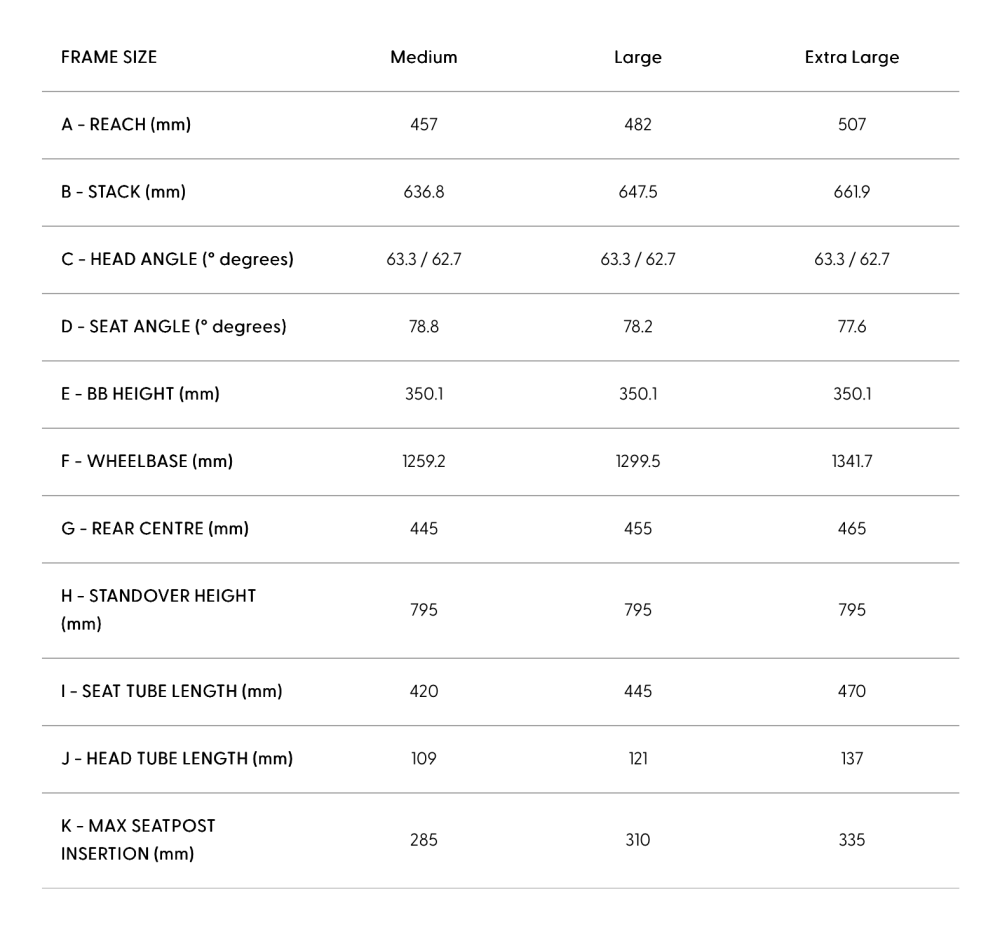Select Extra Large seat angle 77.6

click(852, 326)
